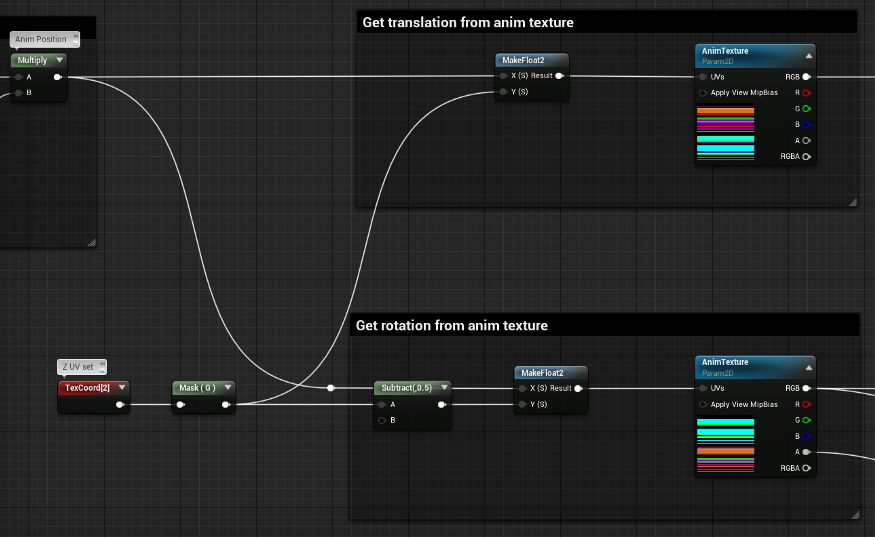Click the rotation AnimTexture A output pin
875x537 pixels.
point(806,452)
